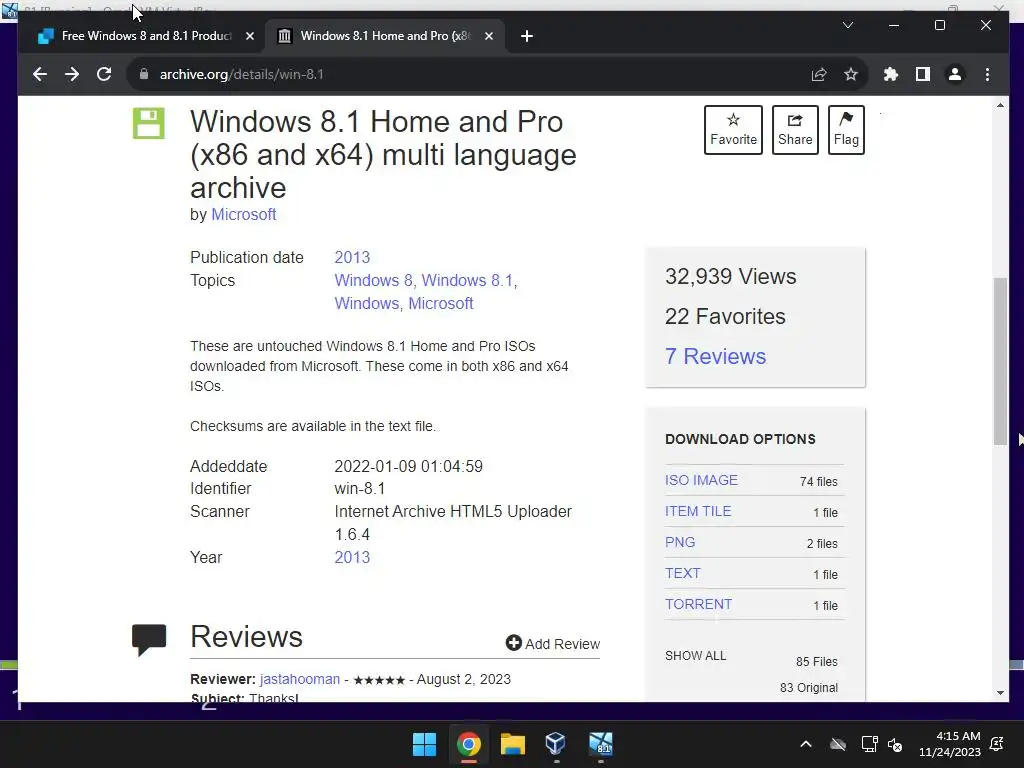Go forward in browser history

click(x=72, y=74)
